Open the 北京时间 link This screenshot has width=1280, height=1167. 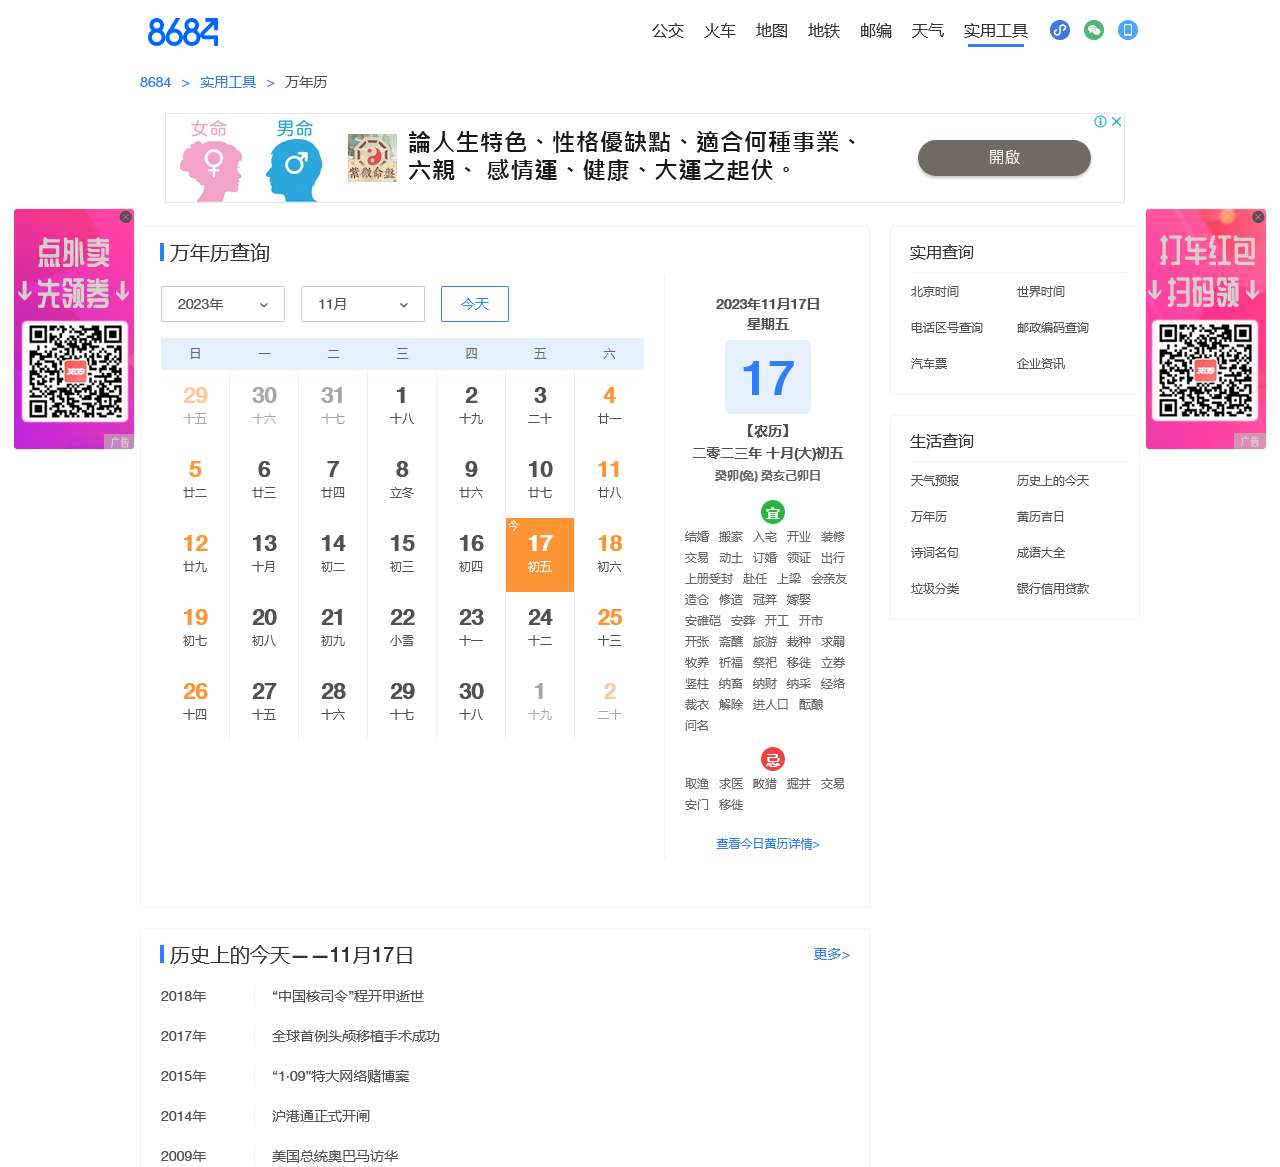click(x=935, y=292)
